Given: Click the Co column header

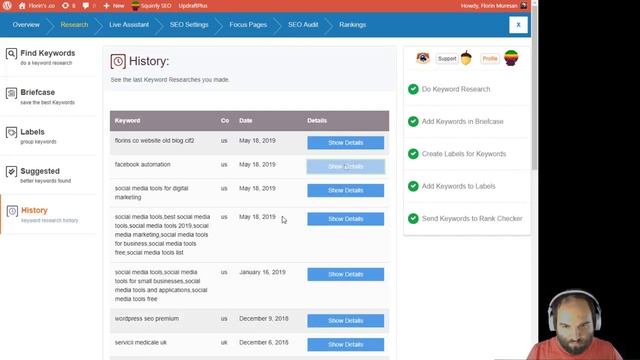Looking at the screenshot, I should point(225,121).
